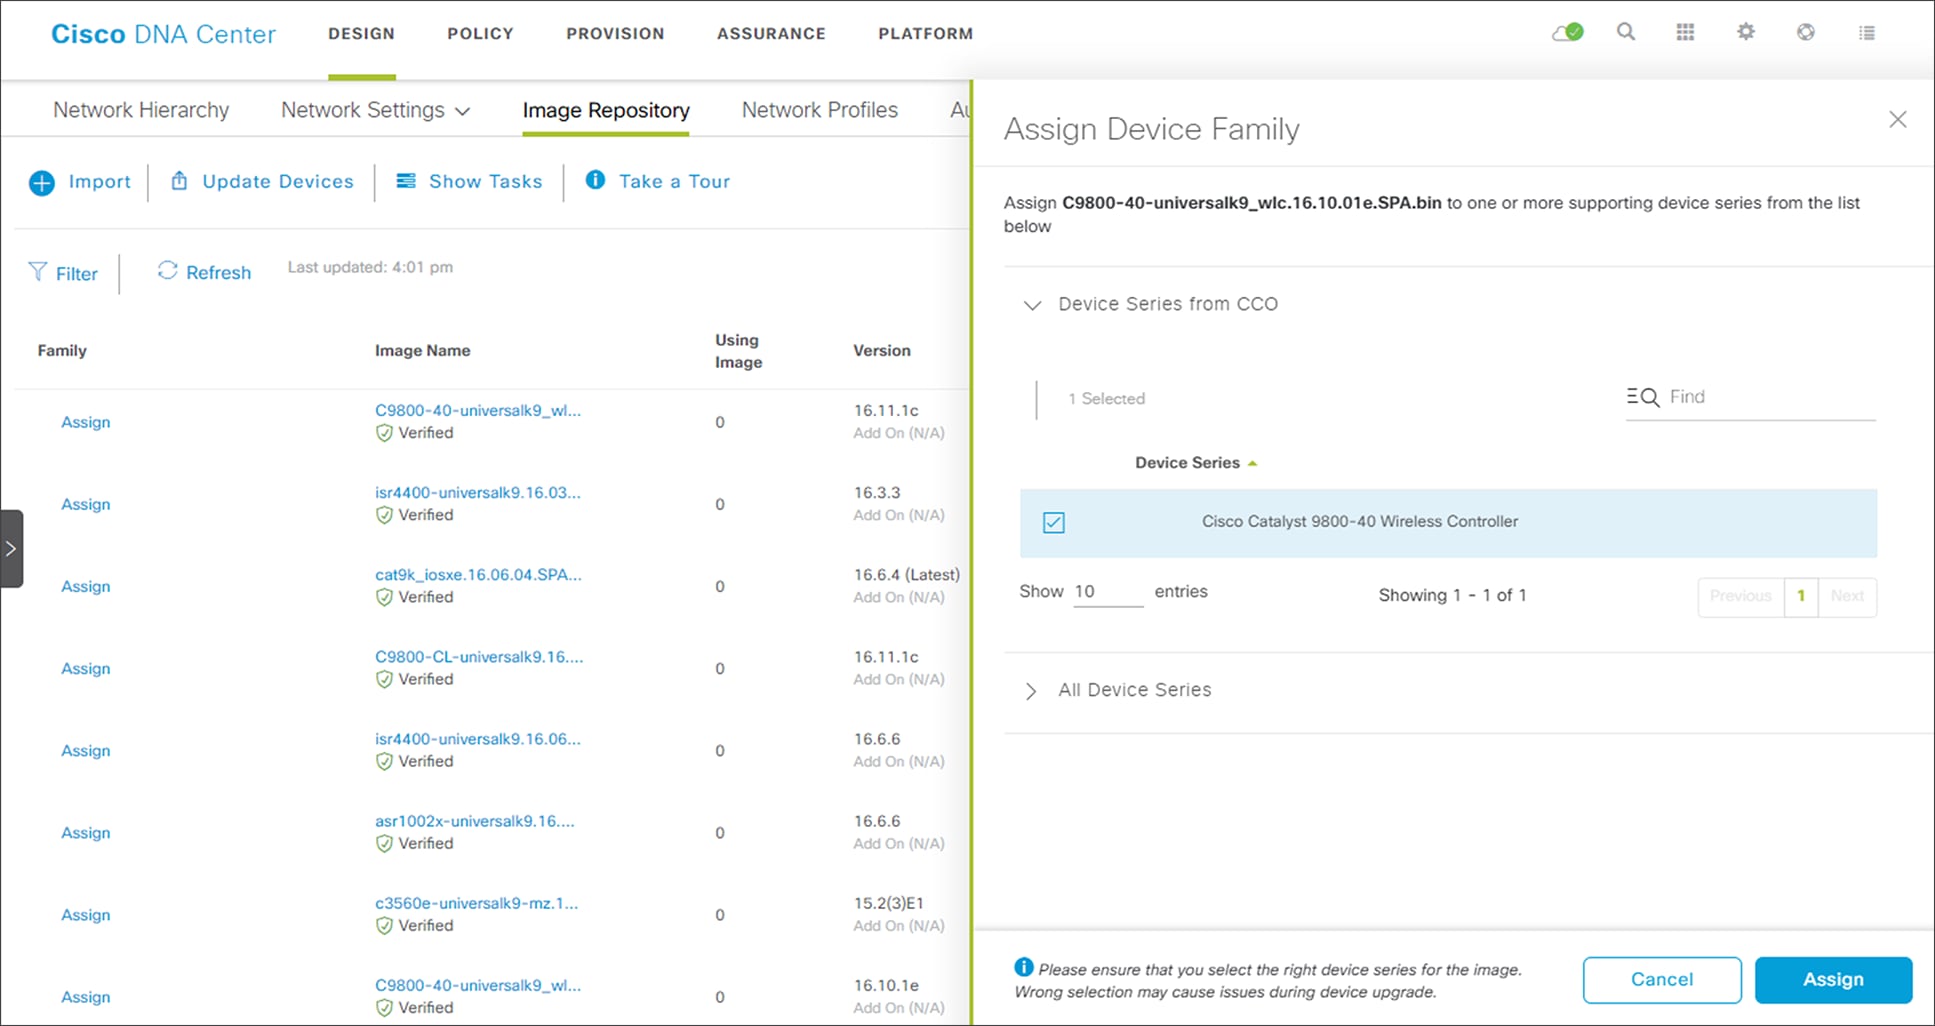The image size is (1935, 1026).
Task: Click Verified shield under asr1002x image
Action: (384, 843)
